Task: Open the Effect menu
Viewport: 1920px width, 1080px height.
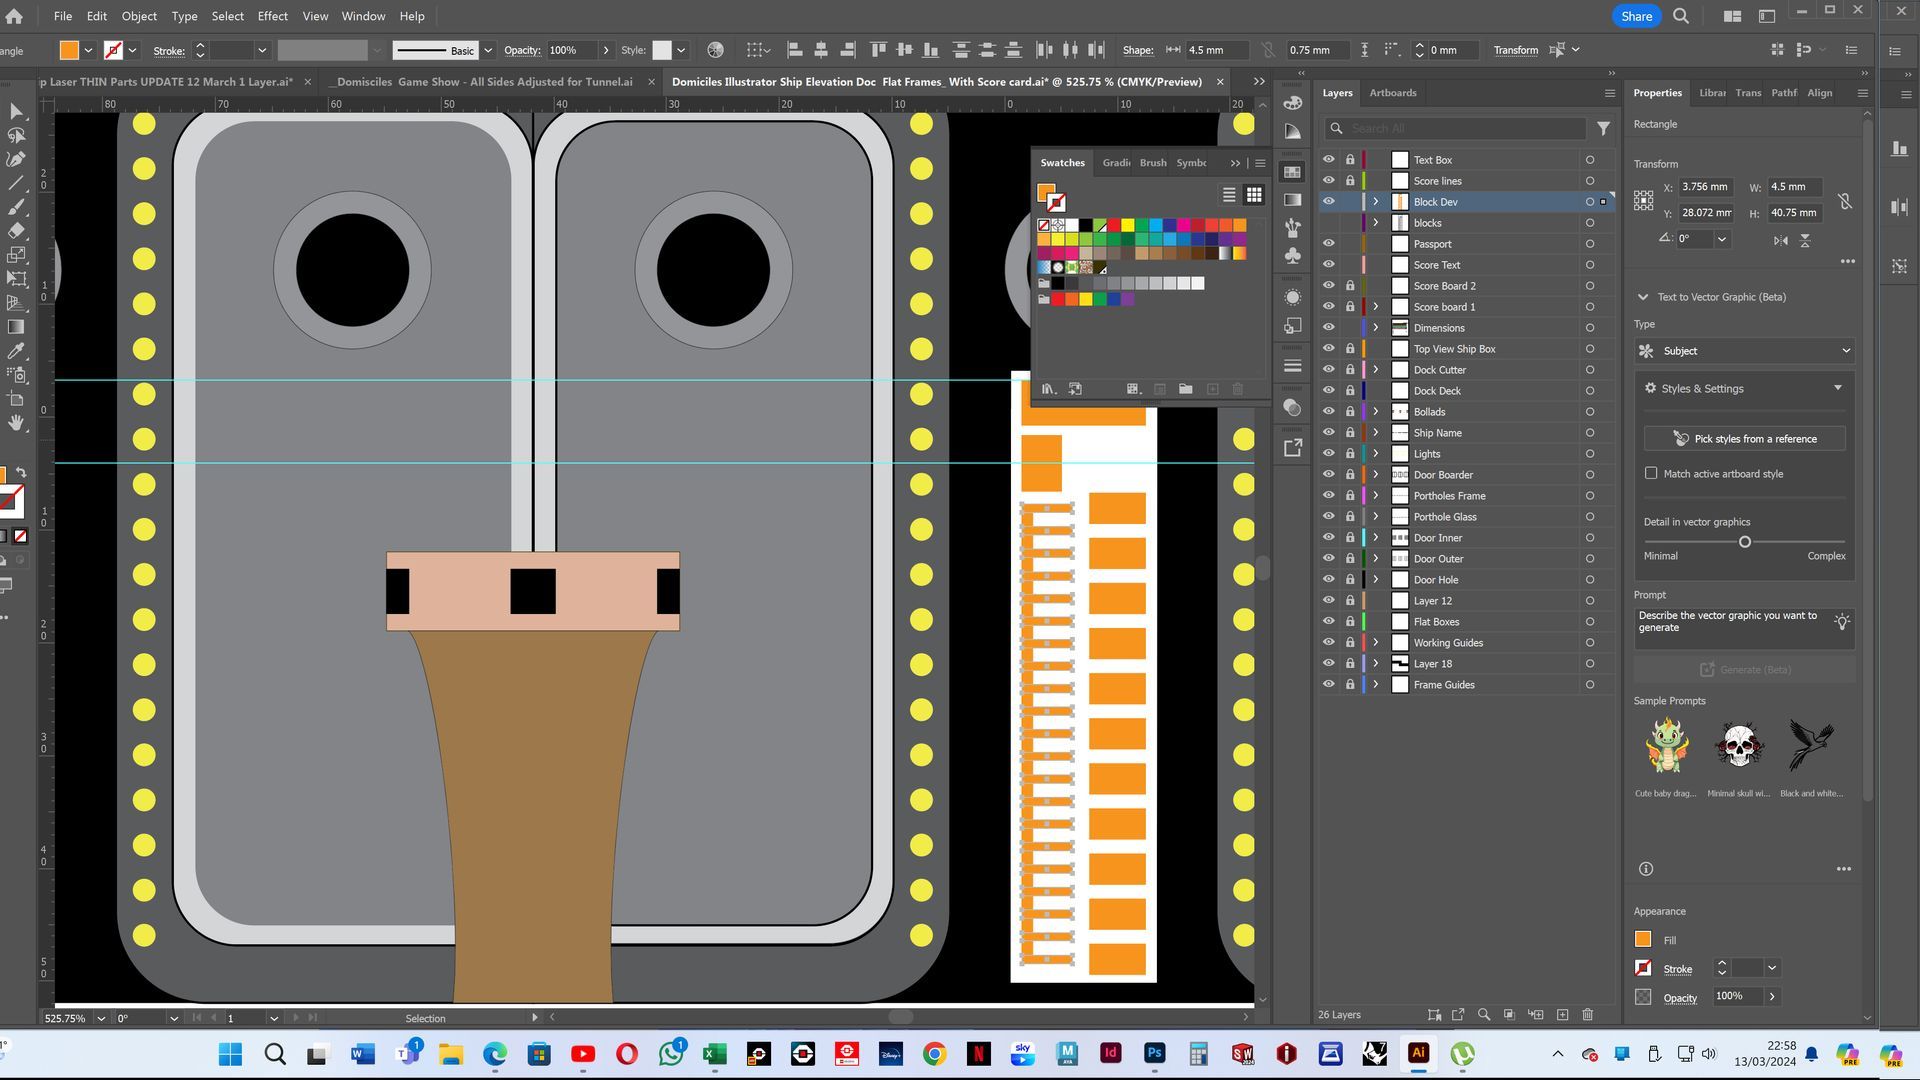Action: (x=272, y=16)
